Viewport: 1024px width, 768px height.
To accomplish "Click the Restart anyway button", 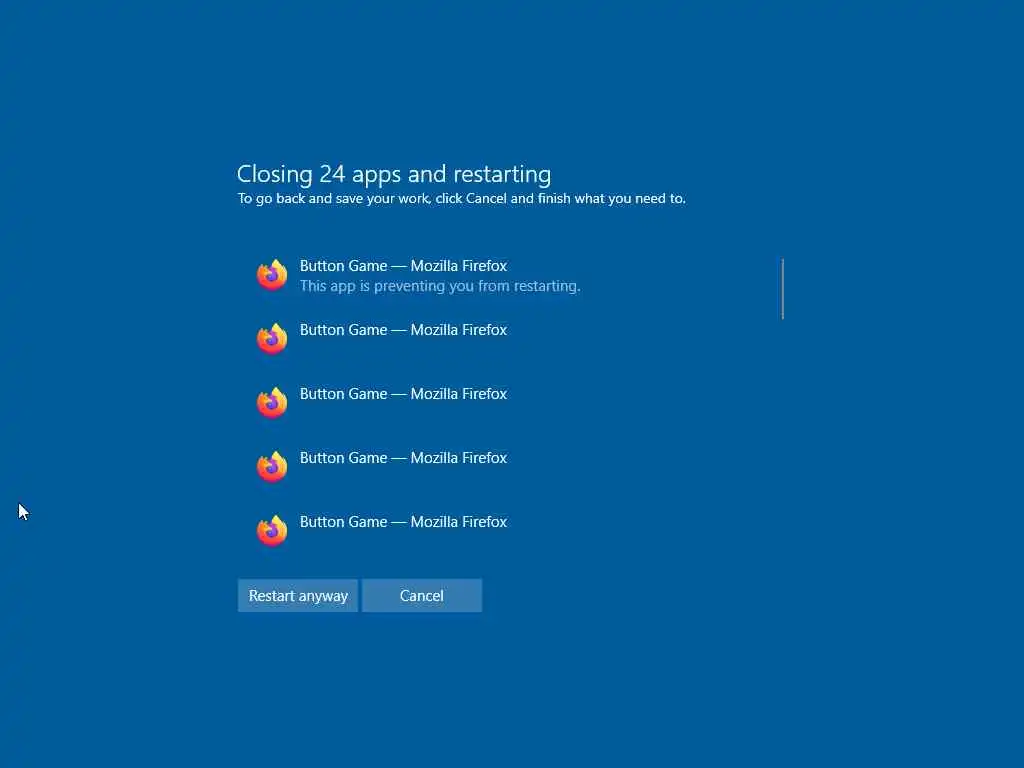I will coord(298,596).
